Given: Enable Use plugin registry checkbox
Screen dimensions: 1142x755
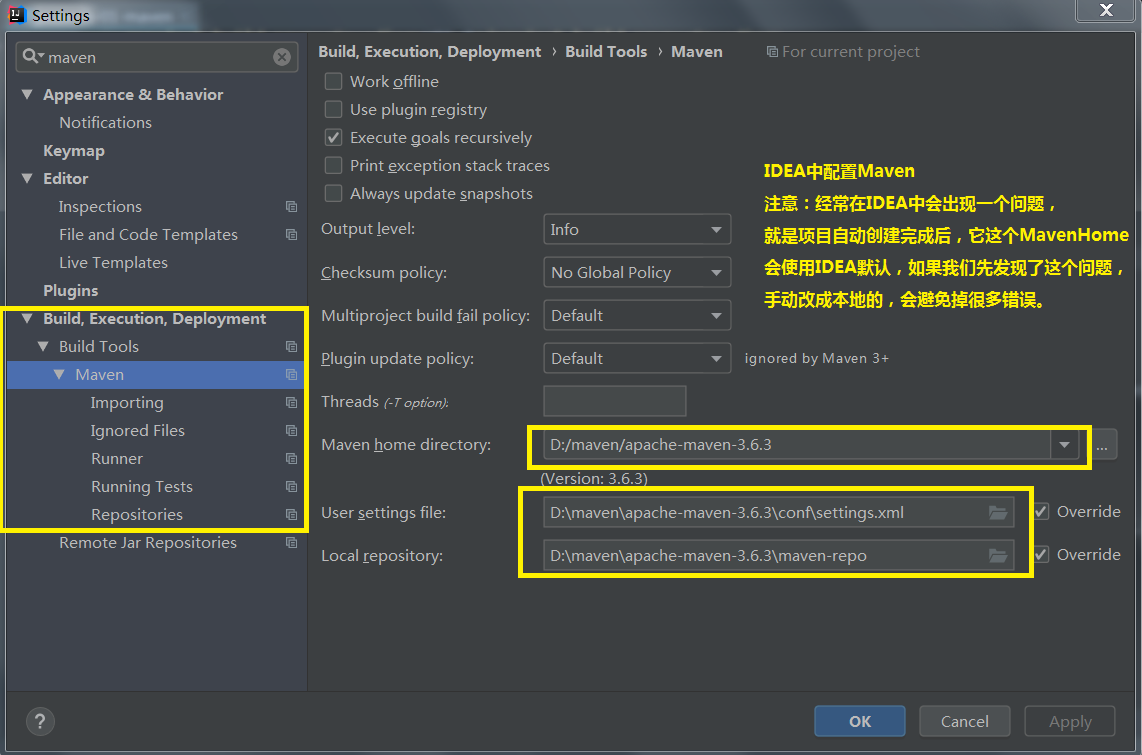Looking at the screenshot, I should tap(334, 109).
